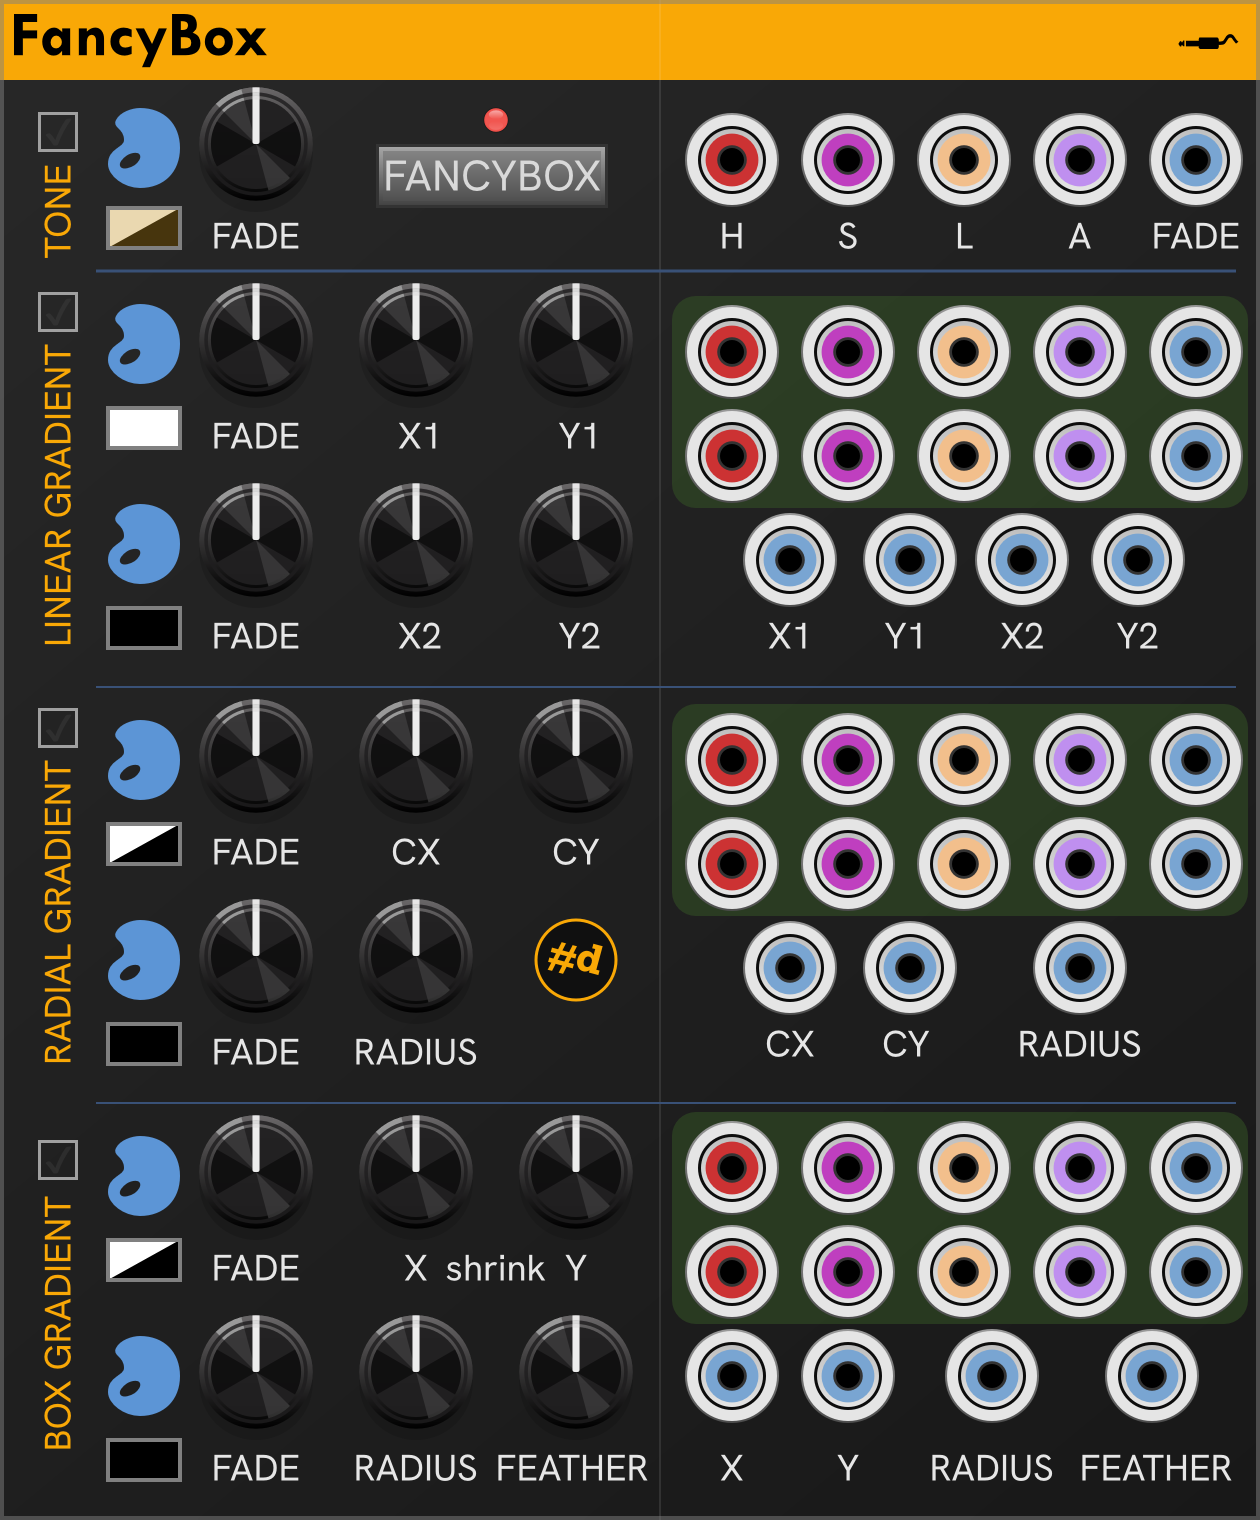This screenshot has width=1260, height=1520.
Task: Click the Tone FADE knob
Action: [256, 144]
